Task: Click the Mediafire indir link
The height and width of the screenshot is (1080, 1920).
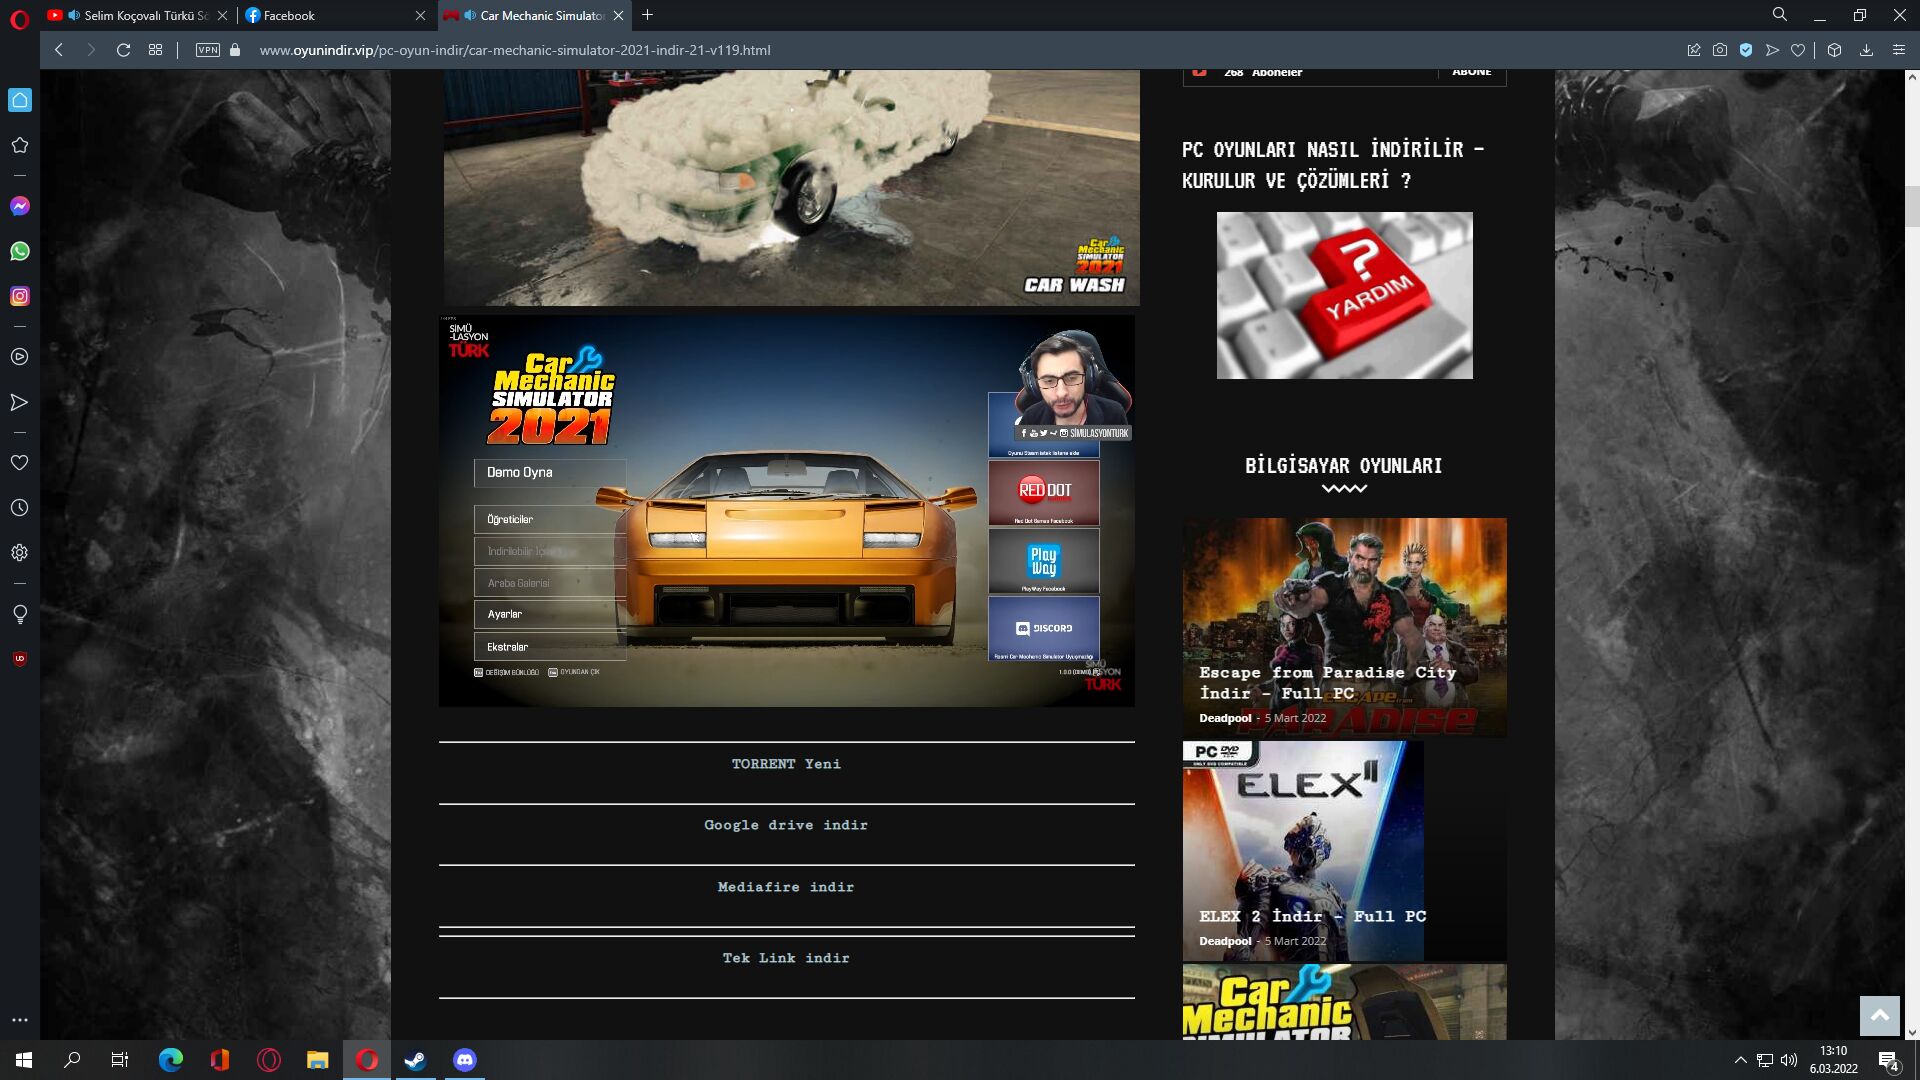Action: (786, 887)
